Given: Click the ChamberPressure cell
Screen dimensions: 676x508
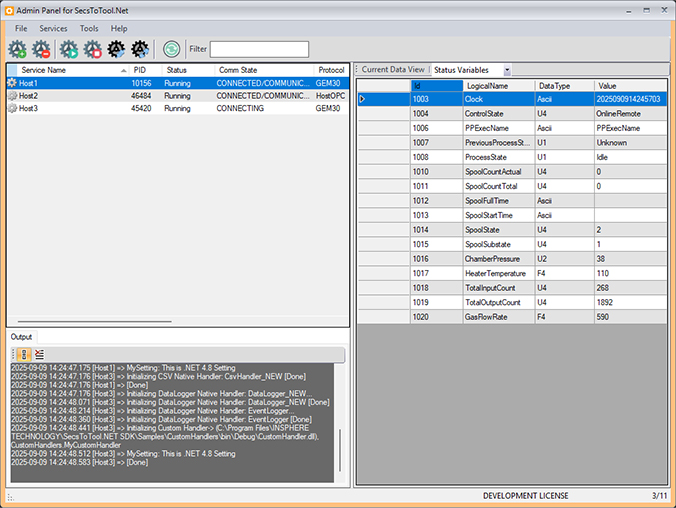Looking at the screenshot, I should pyautogui.click(x=499, y=259).
